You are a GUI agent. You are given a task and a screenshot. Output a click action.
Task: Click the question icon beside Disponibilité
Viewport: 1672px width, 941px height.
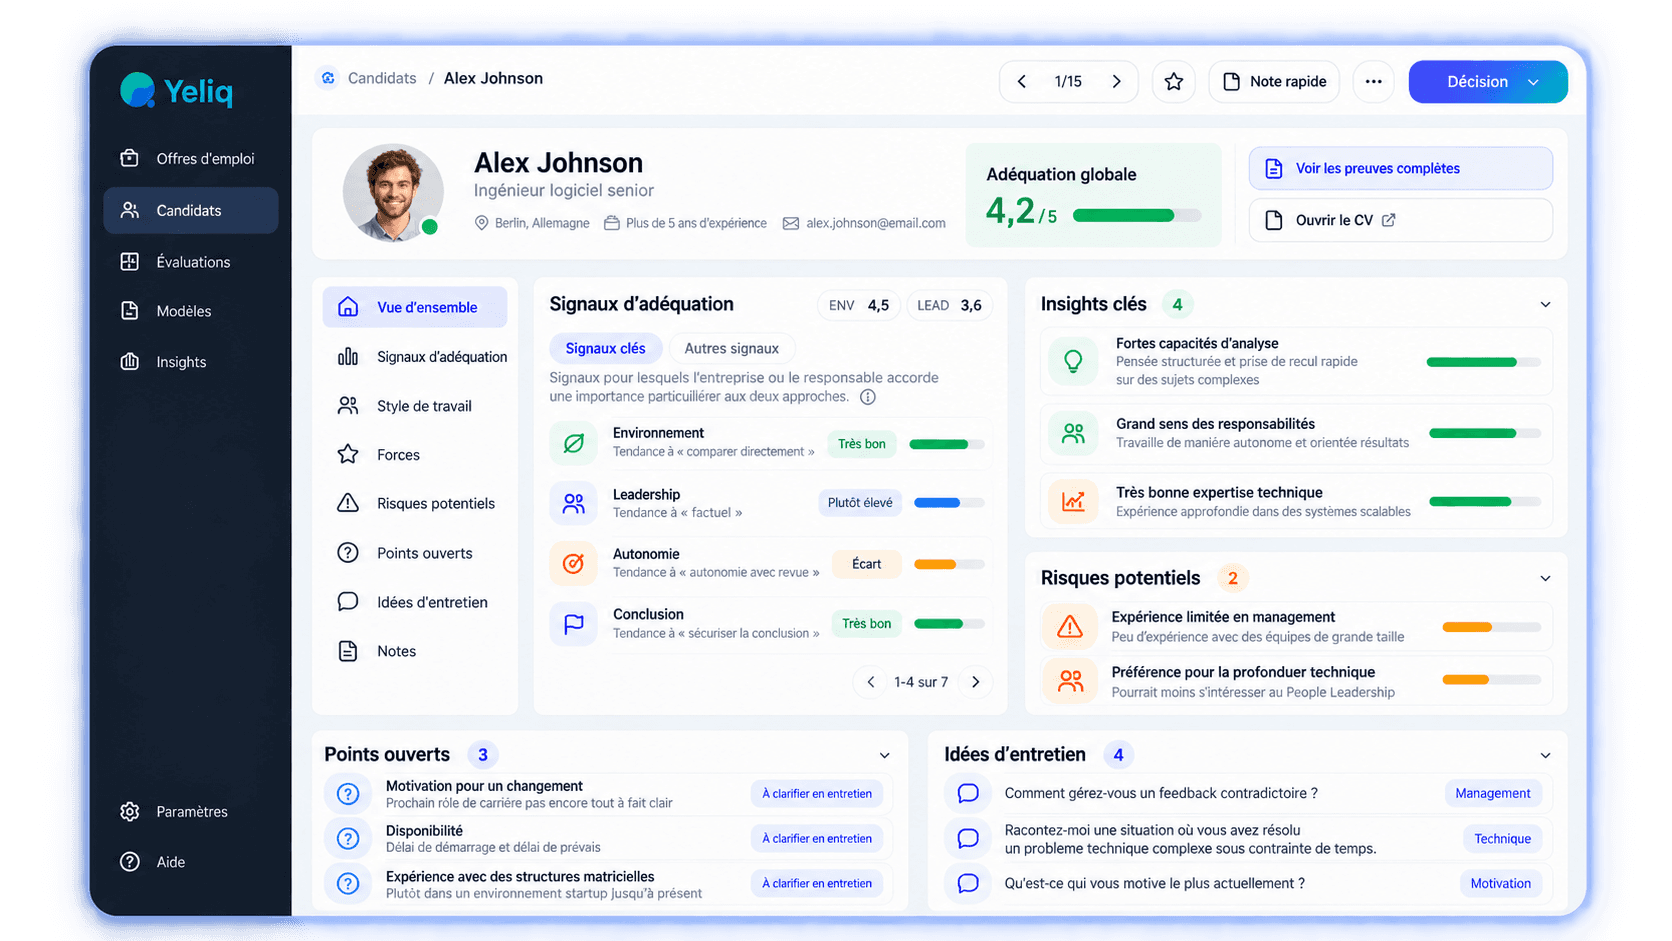click(348, 838)
